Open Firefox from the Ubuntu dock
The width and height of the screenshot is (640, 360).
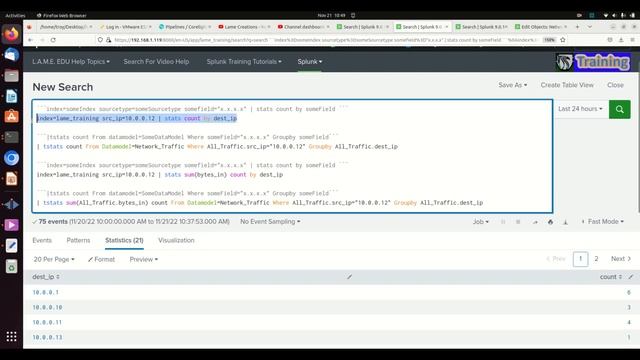[x=11, y=34]
